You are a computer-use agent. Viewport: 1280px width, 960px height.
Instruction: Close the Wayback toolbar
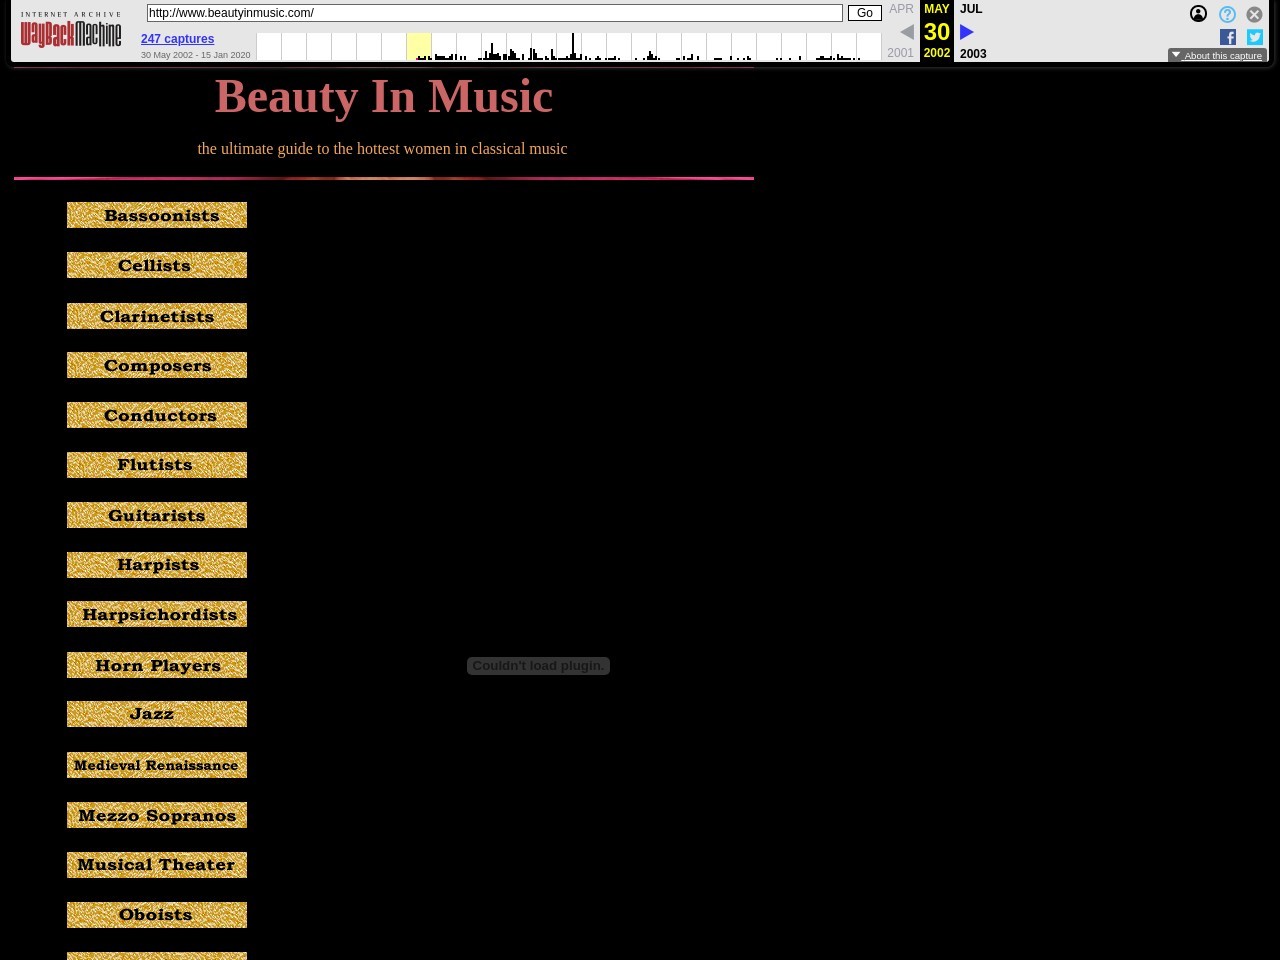(x=1254, y=14)
